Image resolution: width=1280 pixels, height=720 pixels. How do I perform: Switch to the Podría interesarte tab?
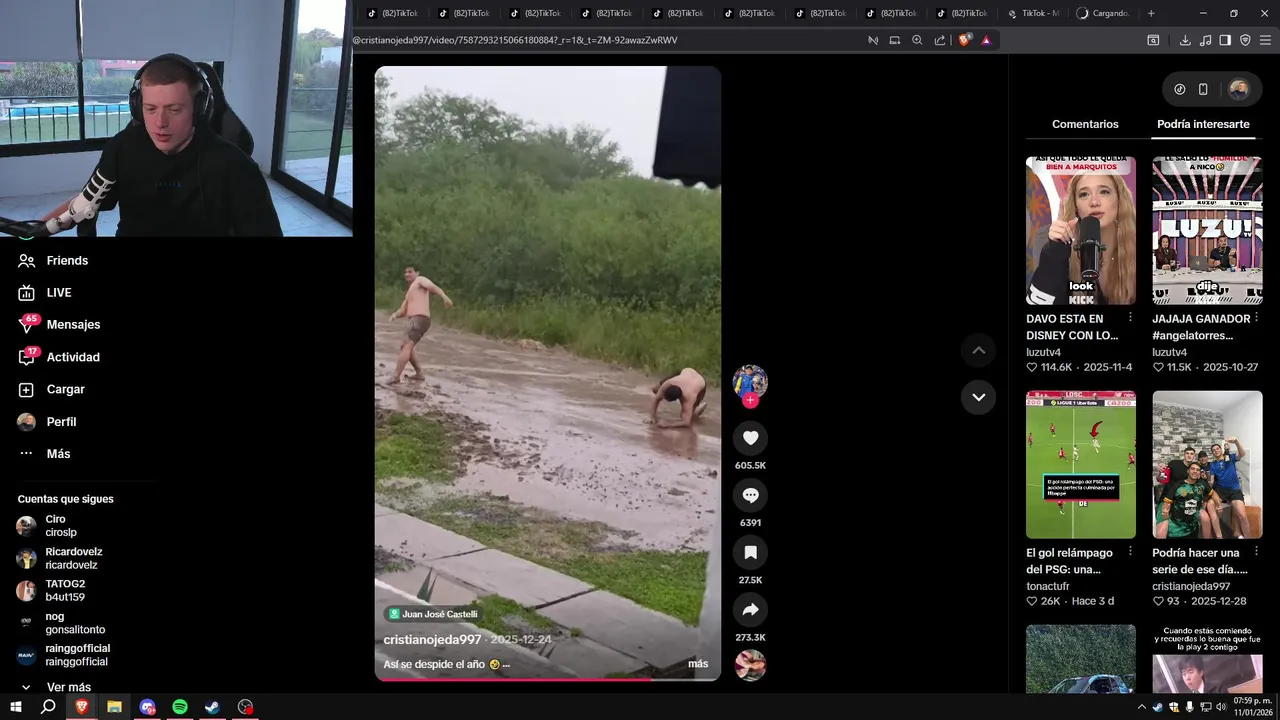(1203, 124)
